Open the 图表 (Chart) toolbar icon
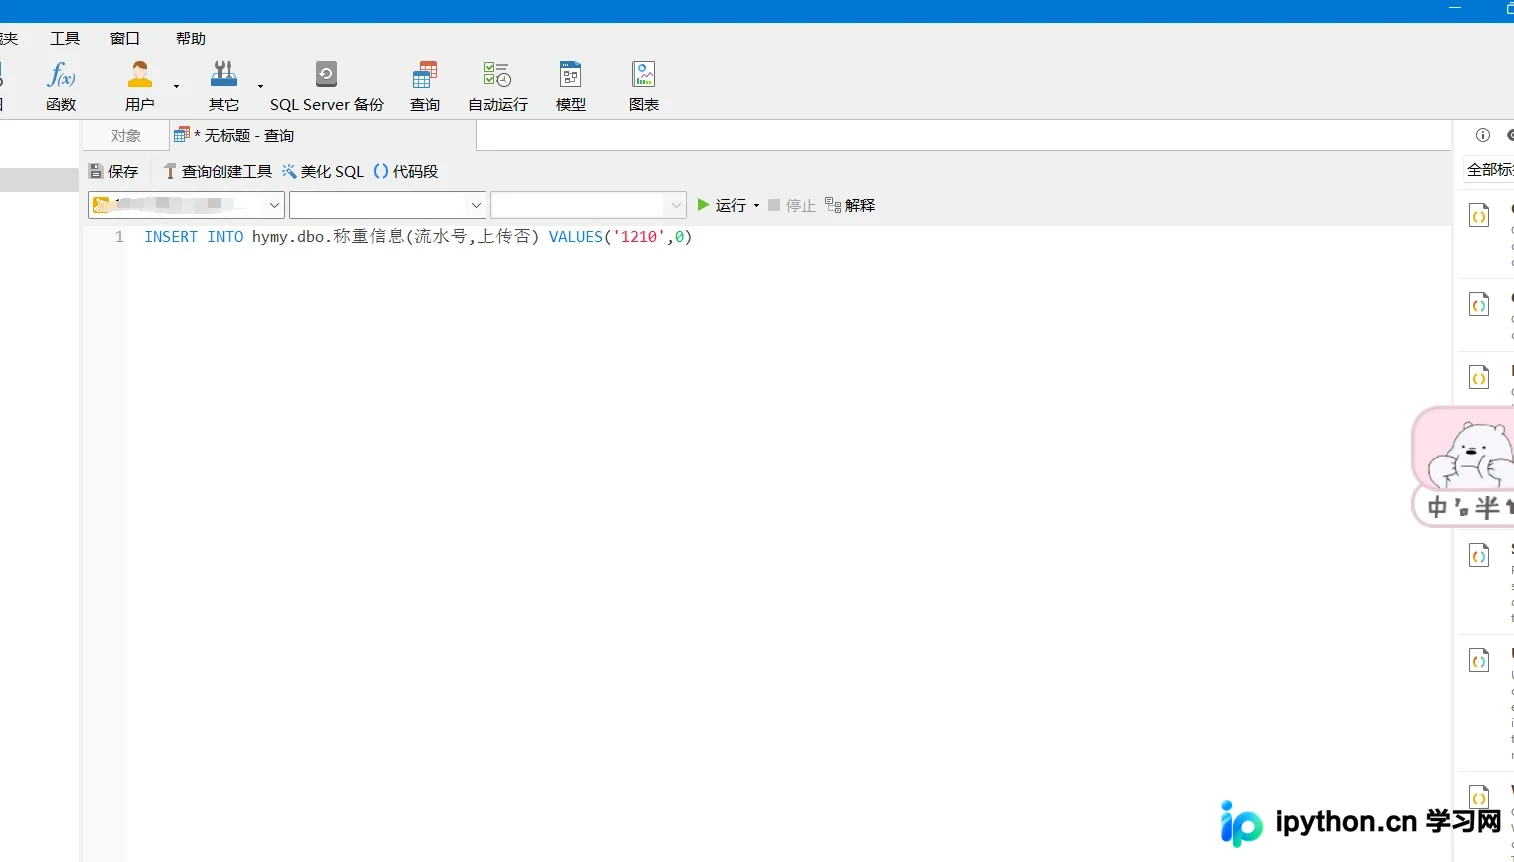 click(x=644, y=86)
